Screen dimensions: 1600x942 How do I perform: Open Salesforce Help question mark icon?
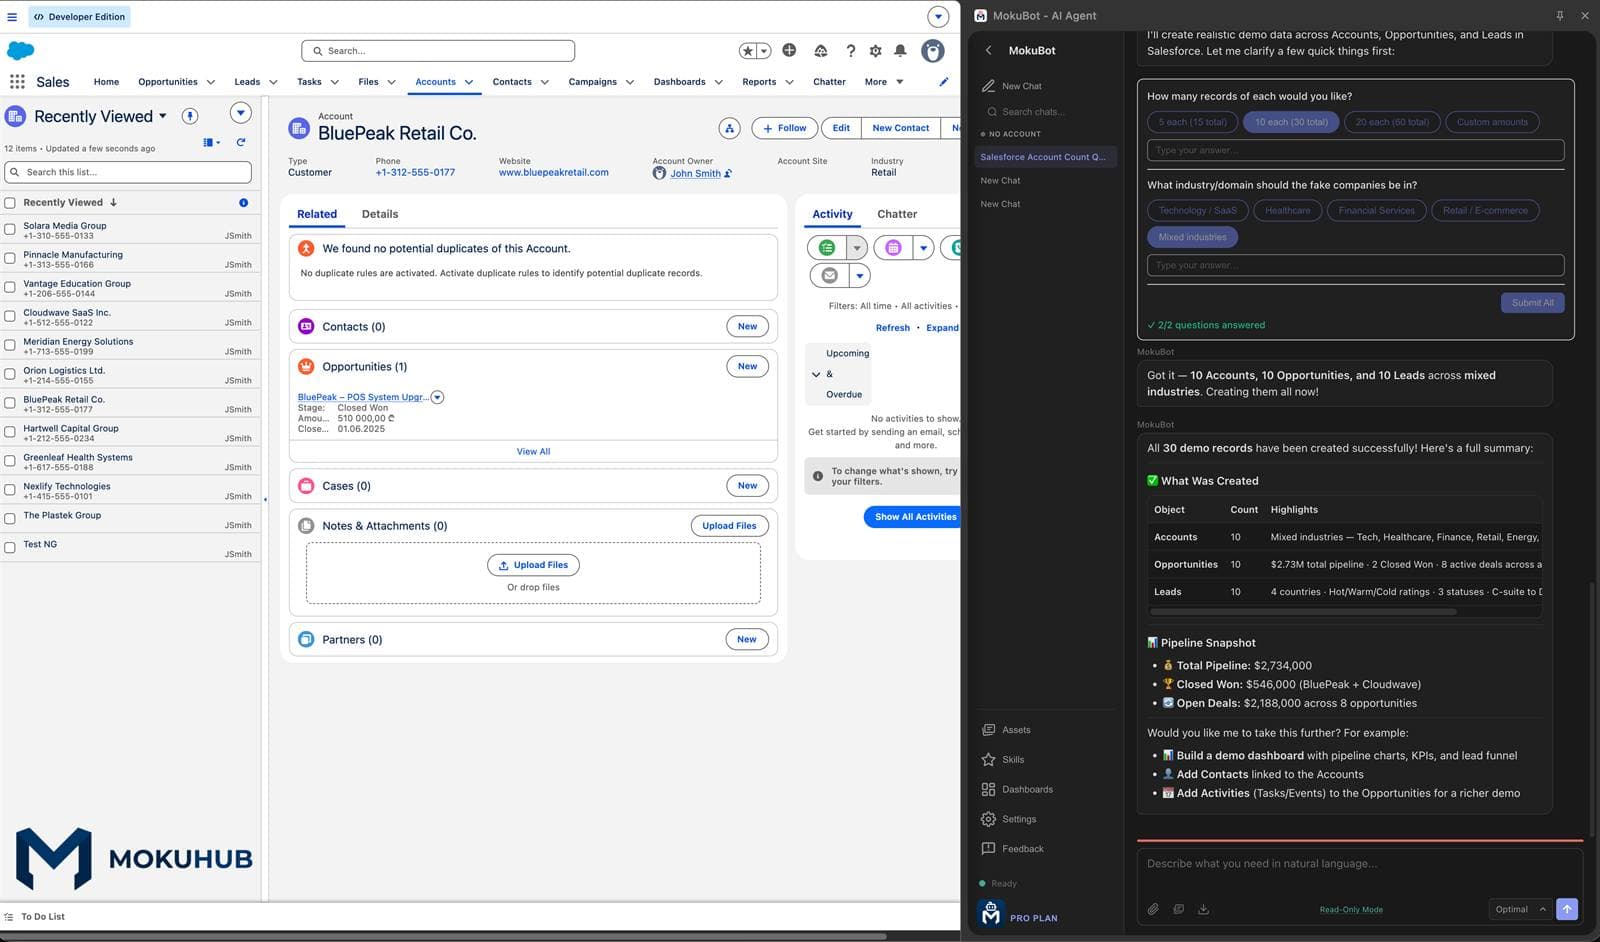pos(850,51)
